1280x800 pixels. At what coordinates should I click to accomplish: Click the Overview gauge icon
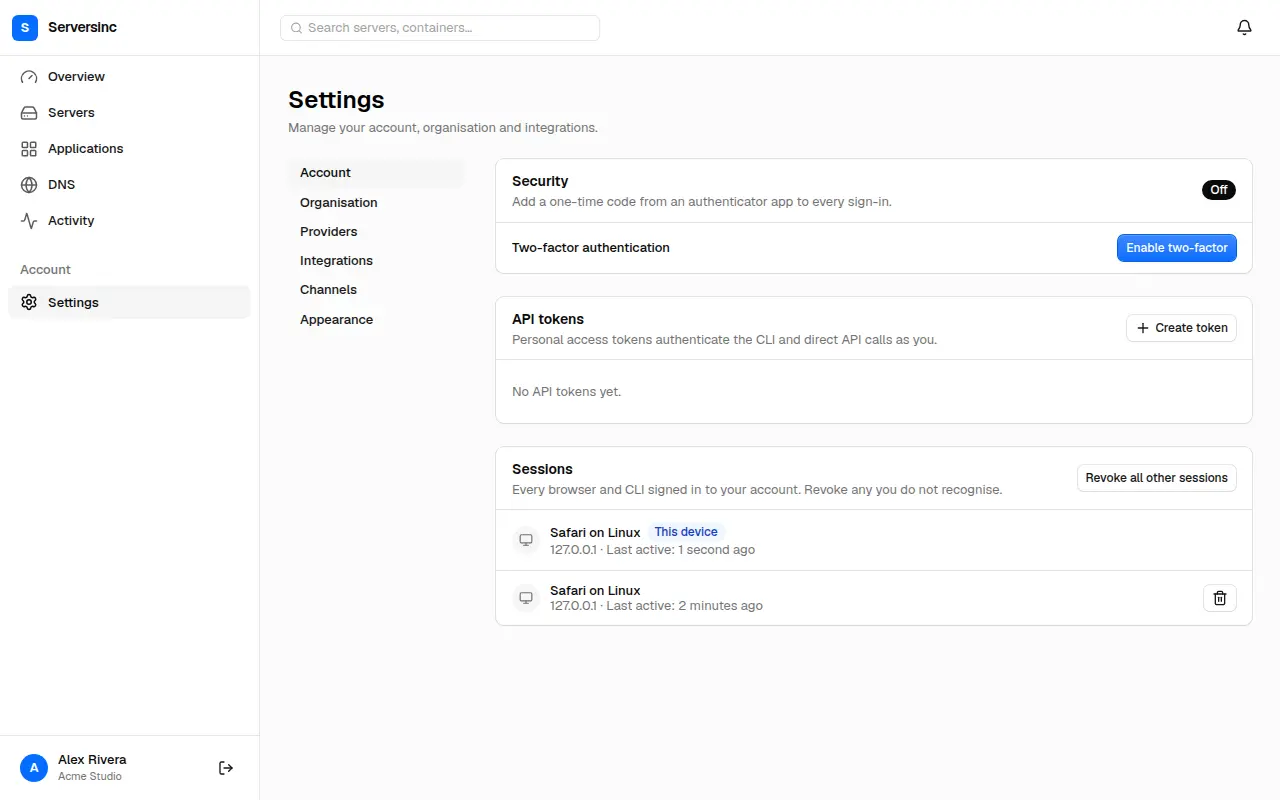pos(29,77)
